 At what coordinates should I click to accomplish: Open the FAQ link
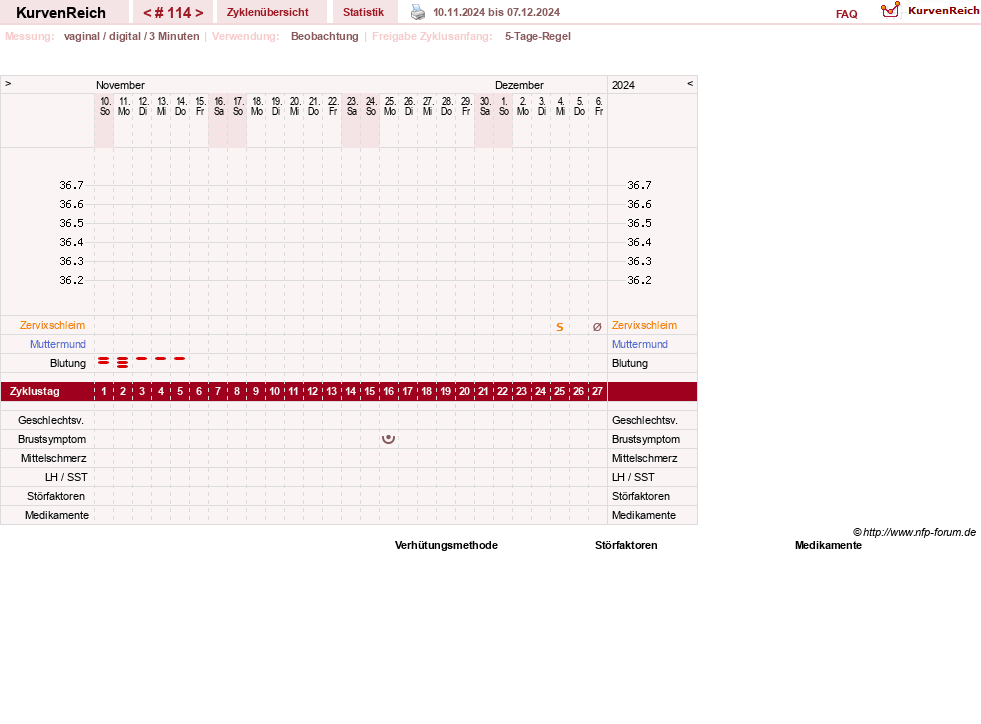(846, 14)
